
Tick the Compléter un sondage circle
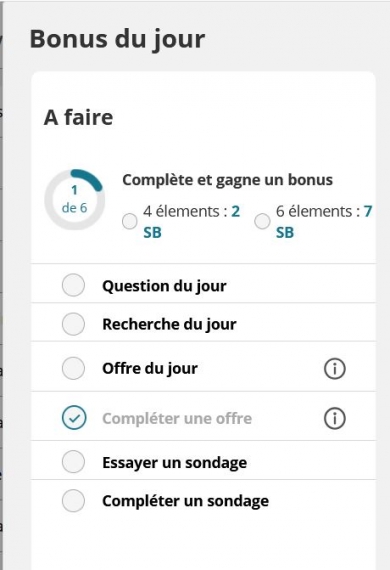tap(73, 501)
